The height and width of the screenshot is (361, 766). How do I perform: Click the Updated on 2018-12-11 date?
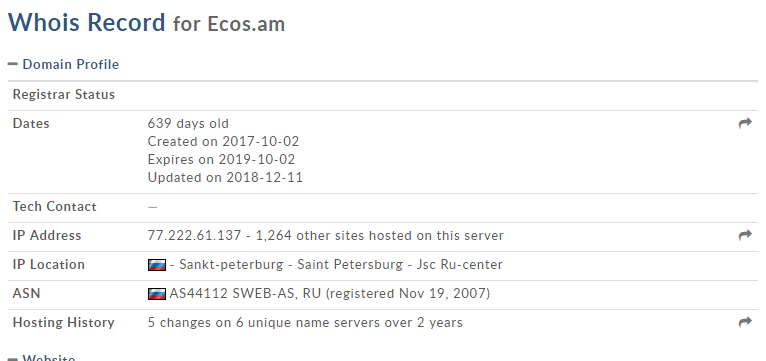coord(225,177)
